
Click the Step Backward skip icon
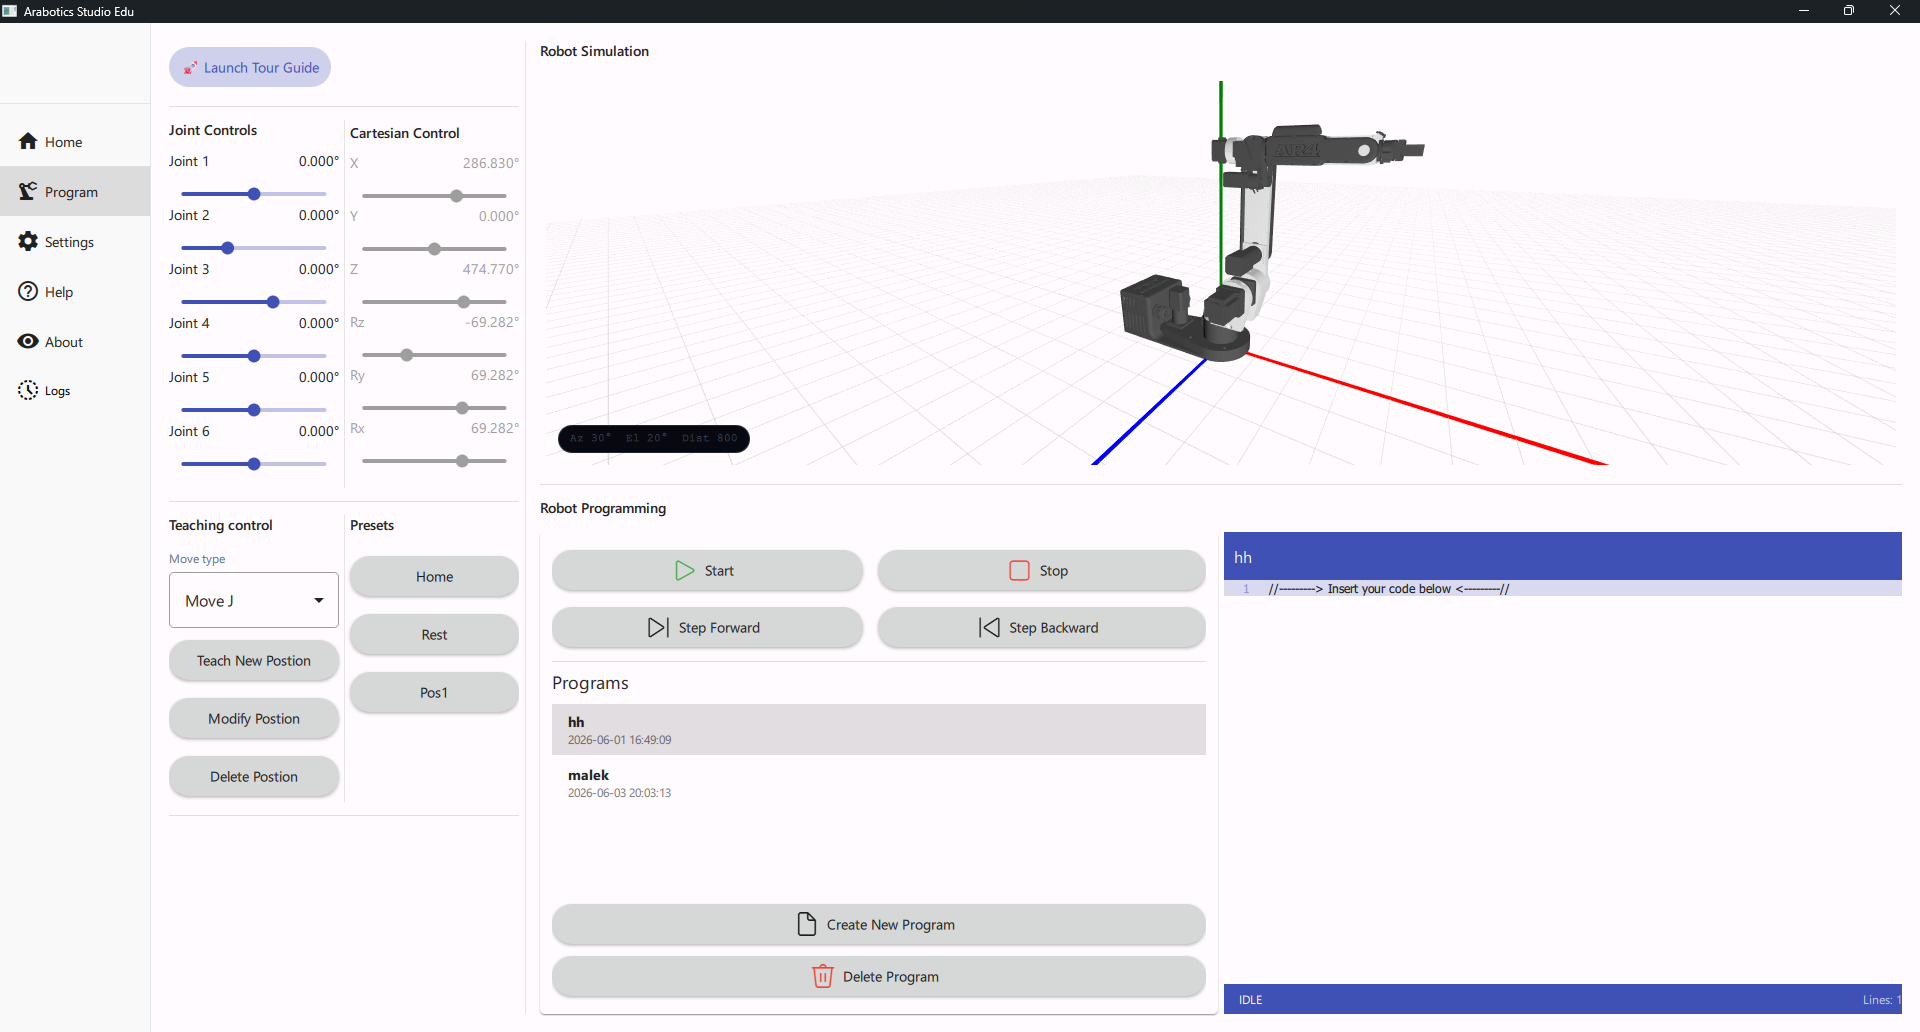click(989, 628)
